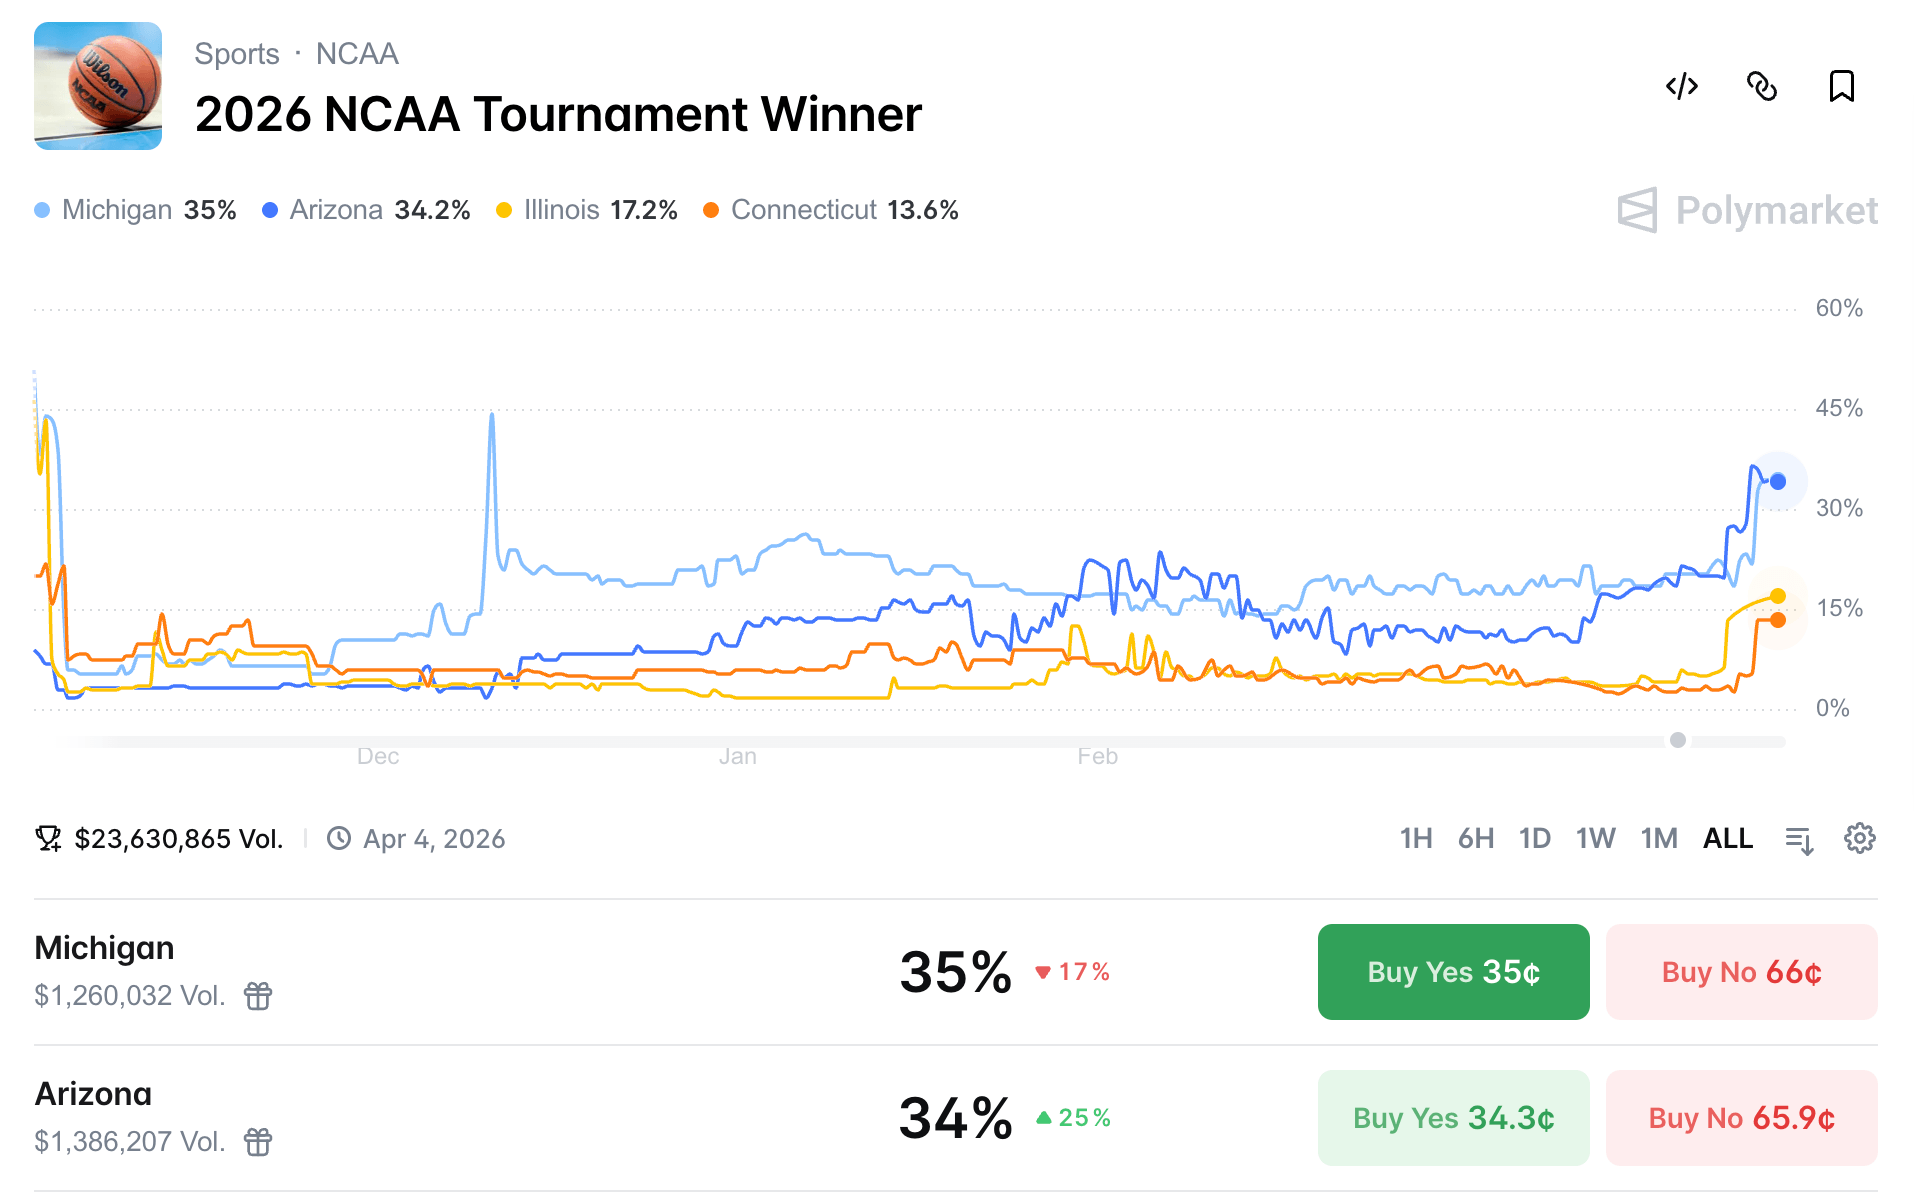Viewport: 1914px width, 1204px height.
Task: Click the embed code icon
Action: point(1682,87)
